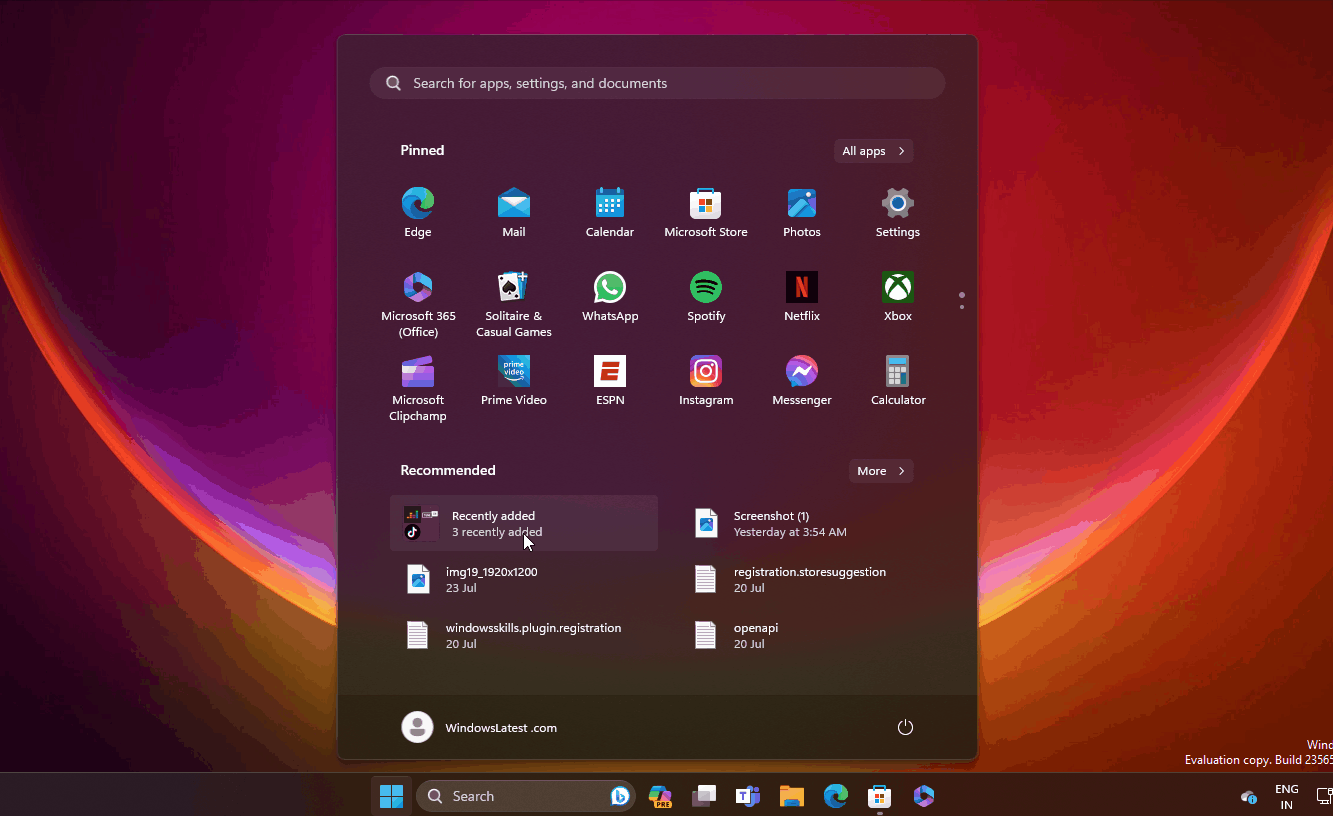Click the Start menu search field
The image size is (1333, 816).
(x=657, y=83)
